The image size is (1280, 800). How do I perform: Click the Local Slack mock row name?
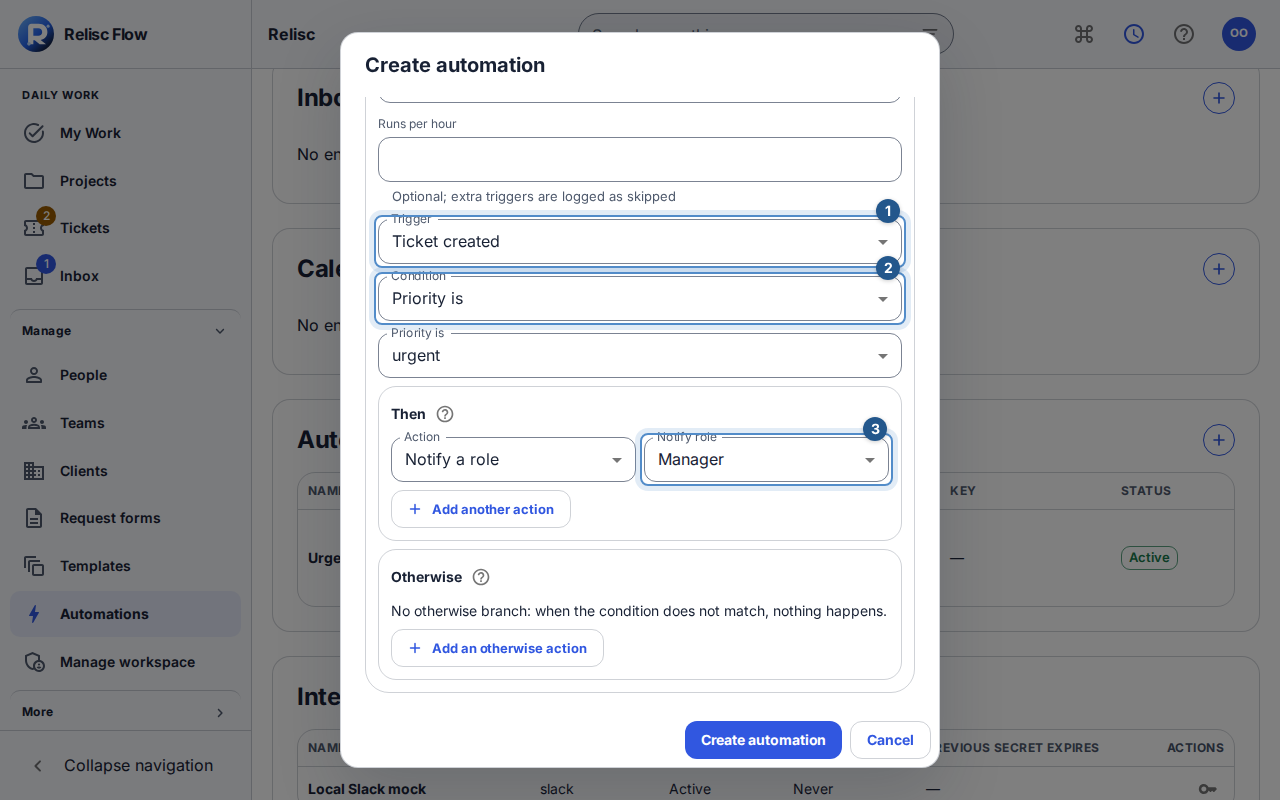tap(367, 789)
